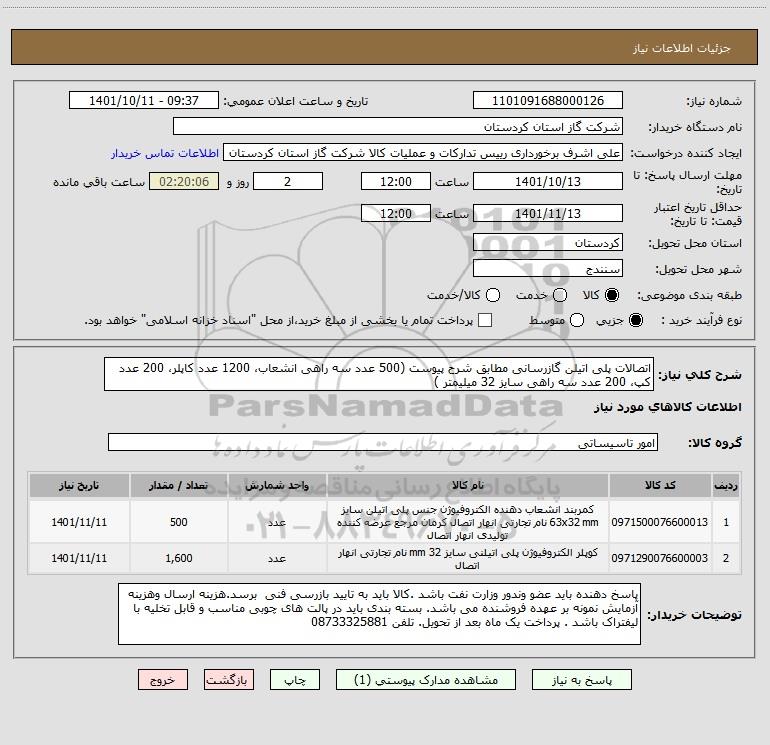Click the quantity cell 500
The width and height of the screenshot is (770, 745).
[x=179, y=522]
